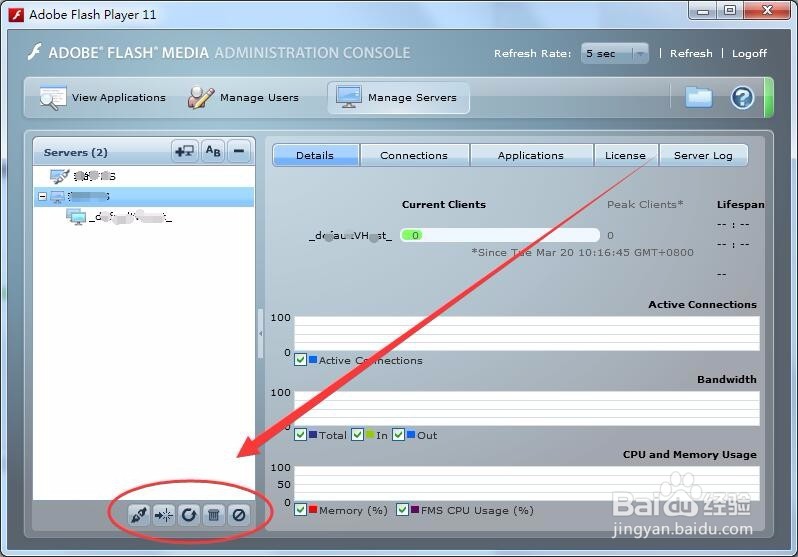Click the Active Connections chart title
This screenshot has height=557, width=798.
[x=702, y=304]
